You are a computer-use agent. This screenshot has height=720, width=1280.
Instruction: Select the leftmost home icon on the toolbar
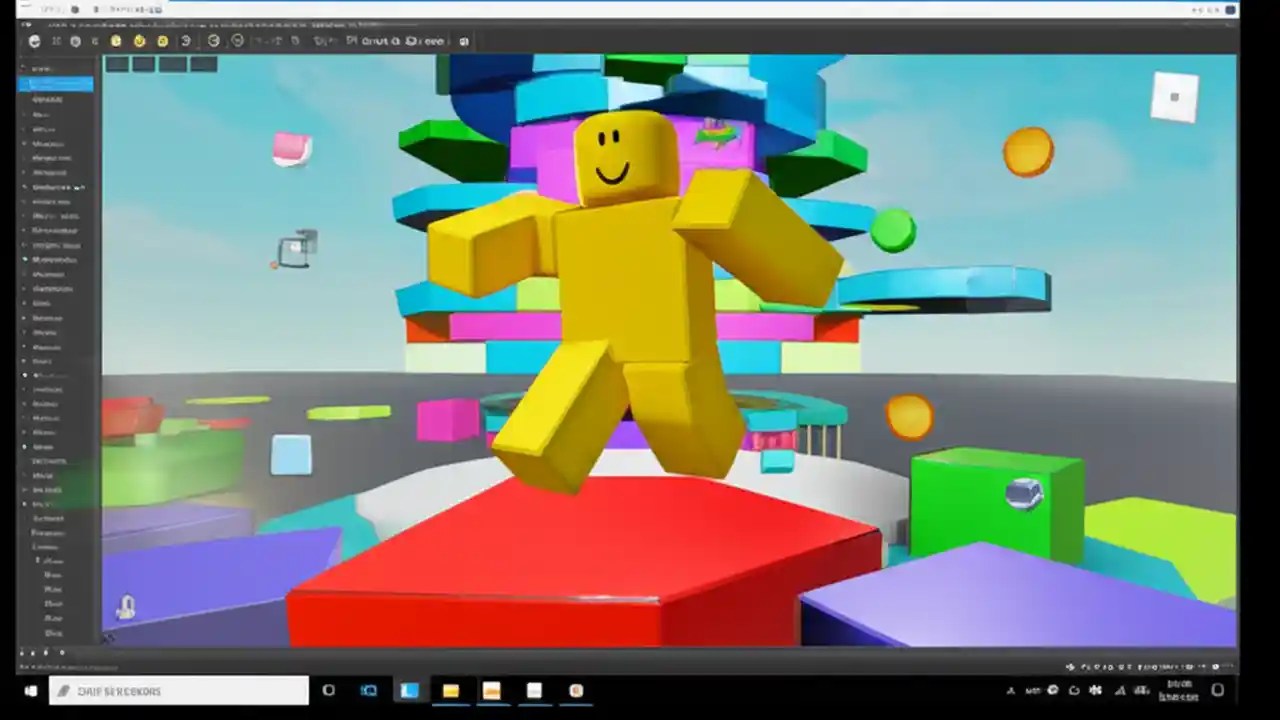coord(35,41)
